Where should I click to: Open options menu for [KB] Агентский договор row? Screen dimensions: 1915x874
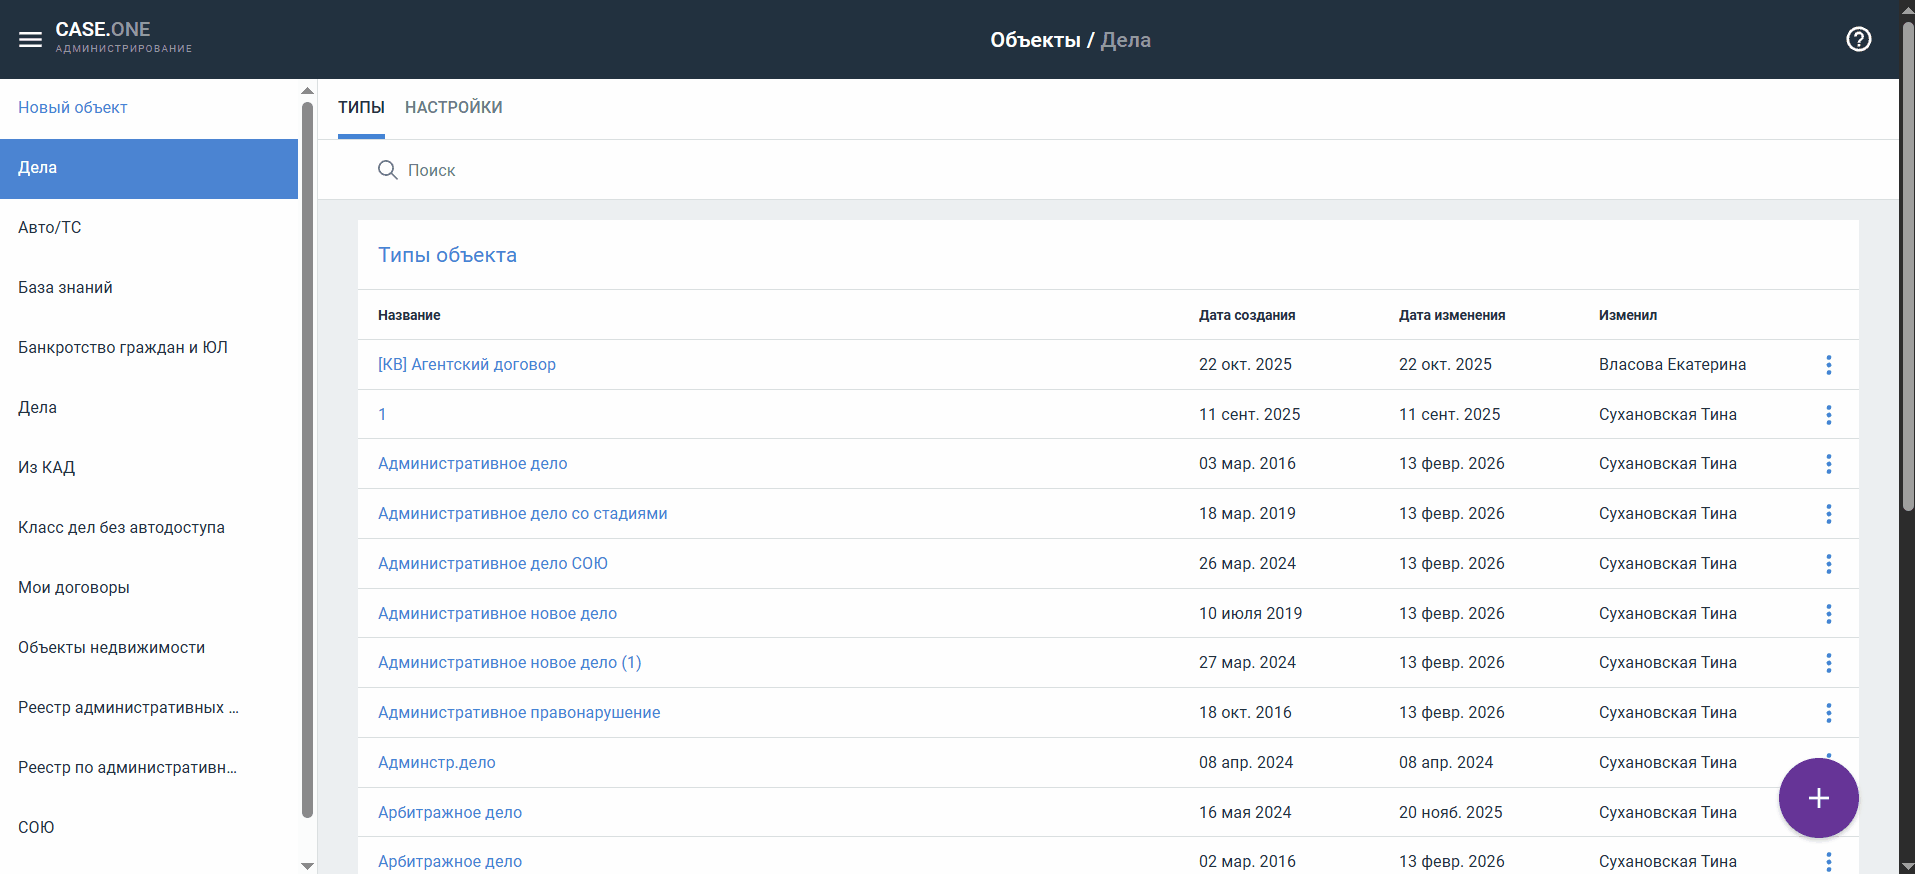pyautogui.click(x=1828, y=365)
